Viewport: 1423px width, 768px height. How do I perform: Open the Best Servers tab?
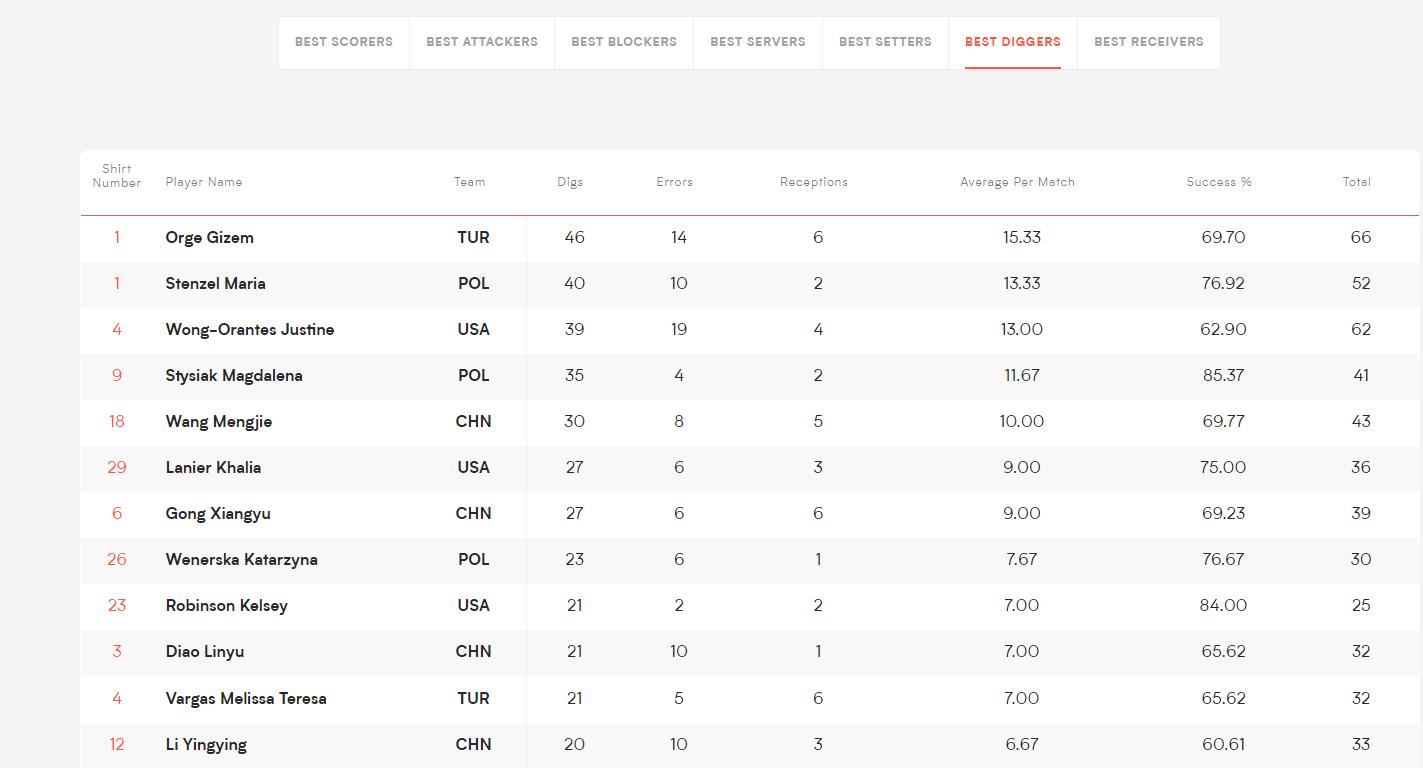click(758, 42)
